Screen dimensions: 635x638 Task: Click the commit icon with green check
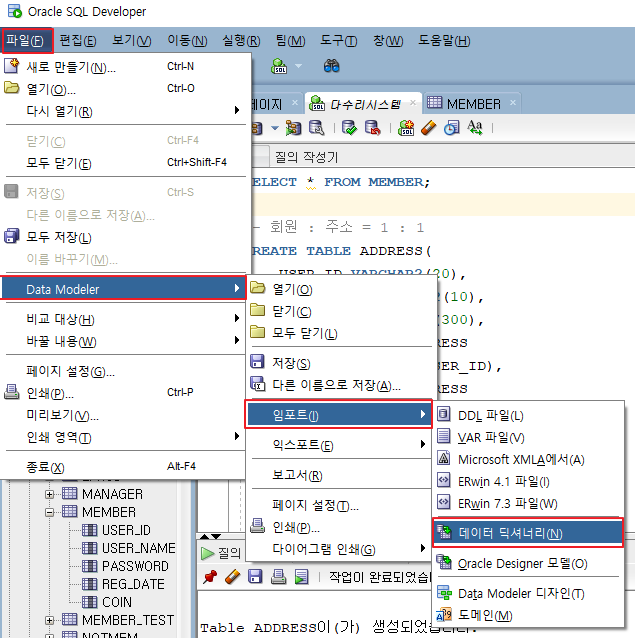[x=349, y=128]
